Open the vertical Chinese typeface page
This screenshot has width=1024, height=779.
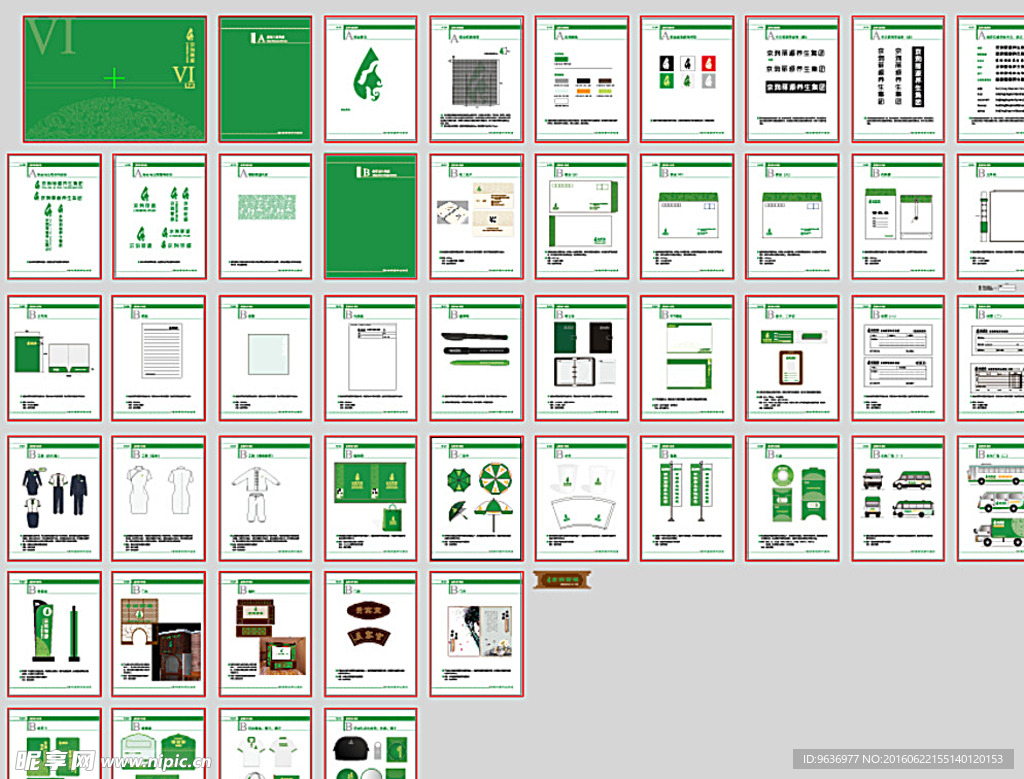[x=898, y=79]
